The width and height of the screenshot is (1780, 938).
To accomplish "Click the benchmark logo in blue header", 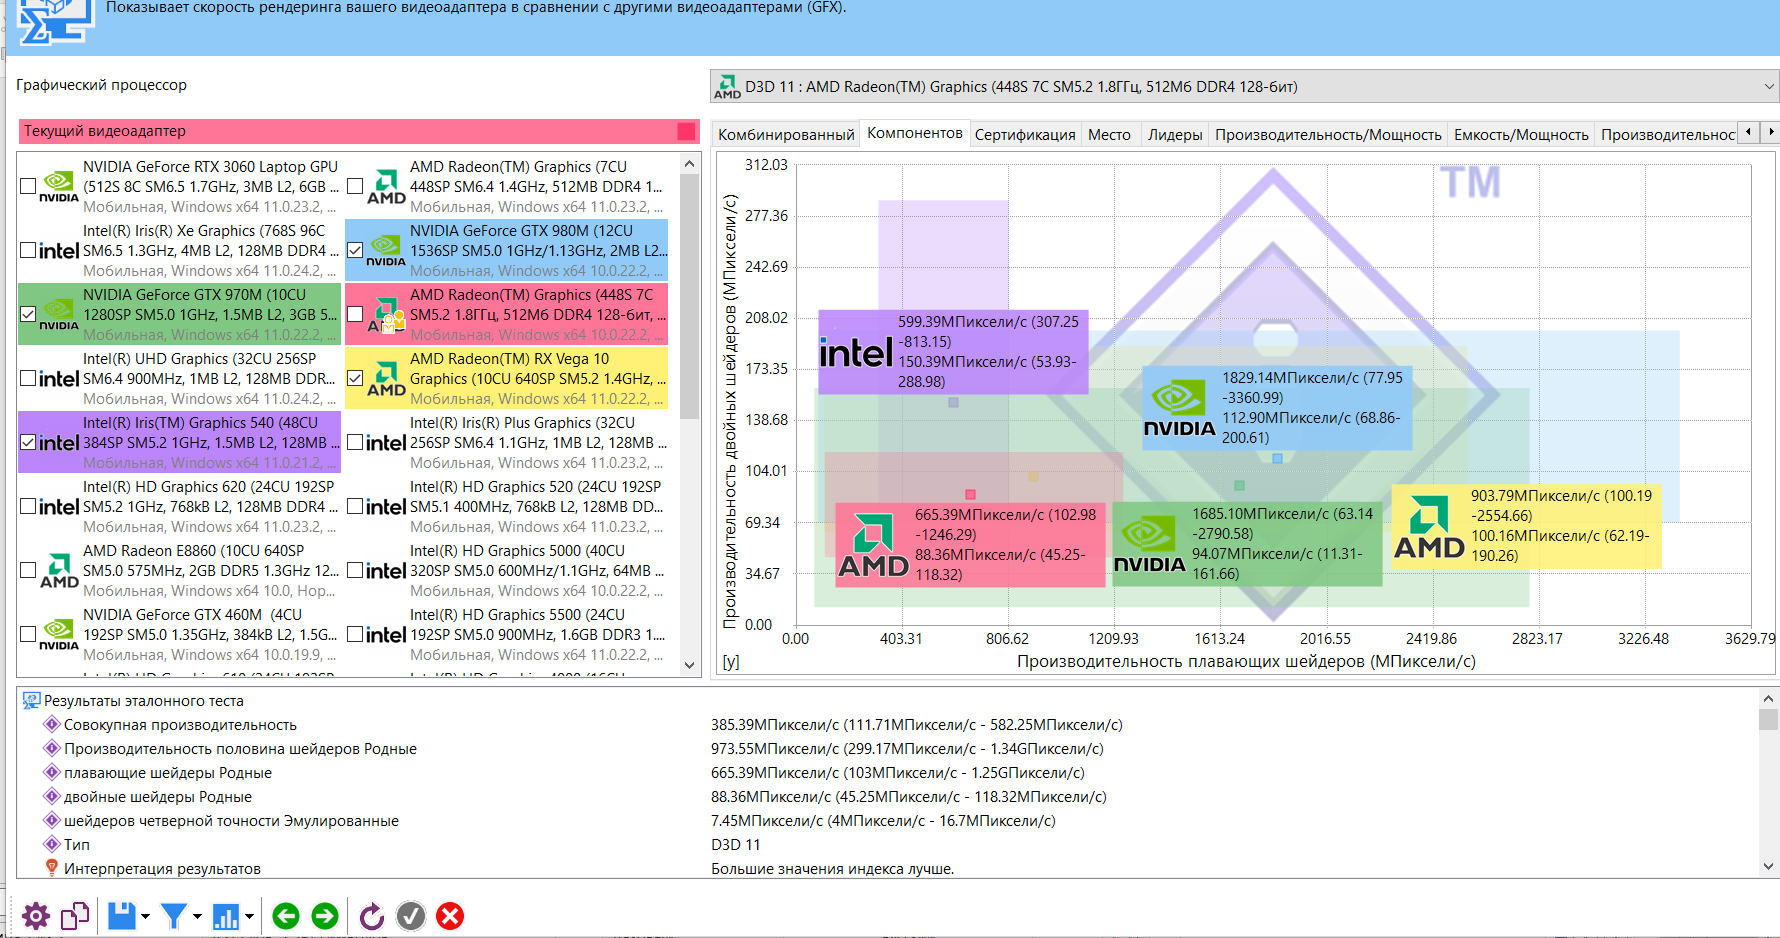I will [x=55, y=20].
